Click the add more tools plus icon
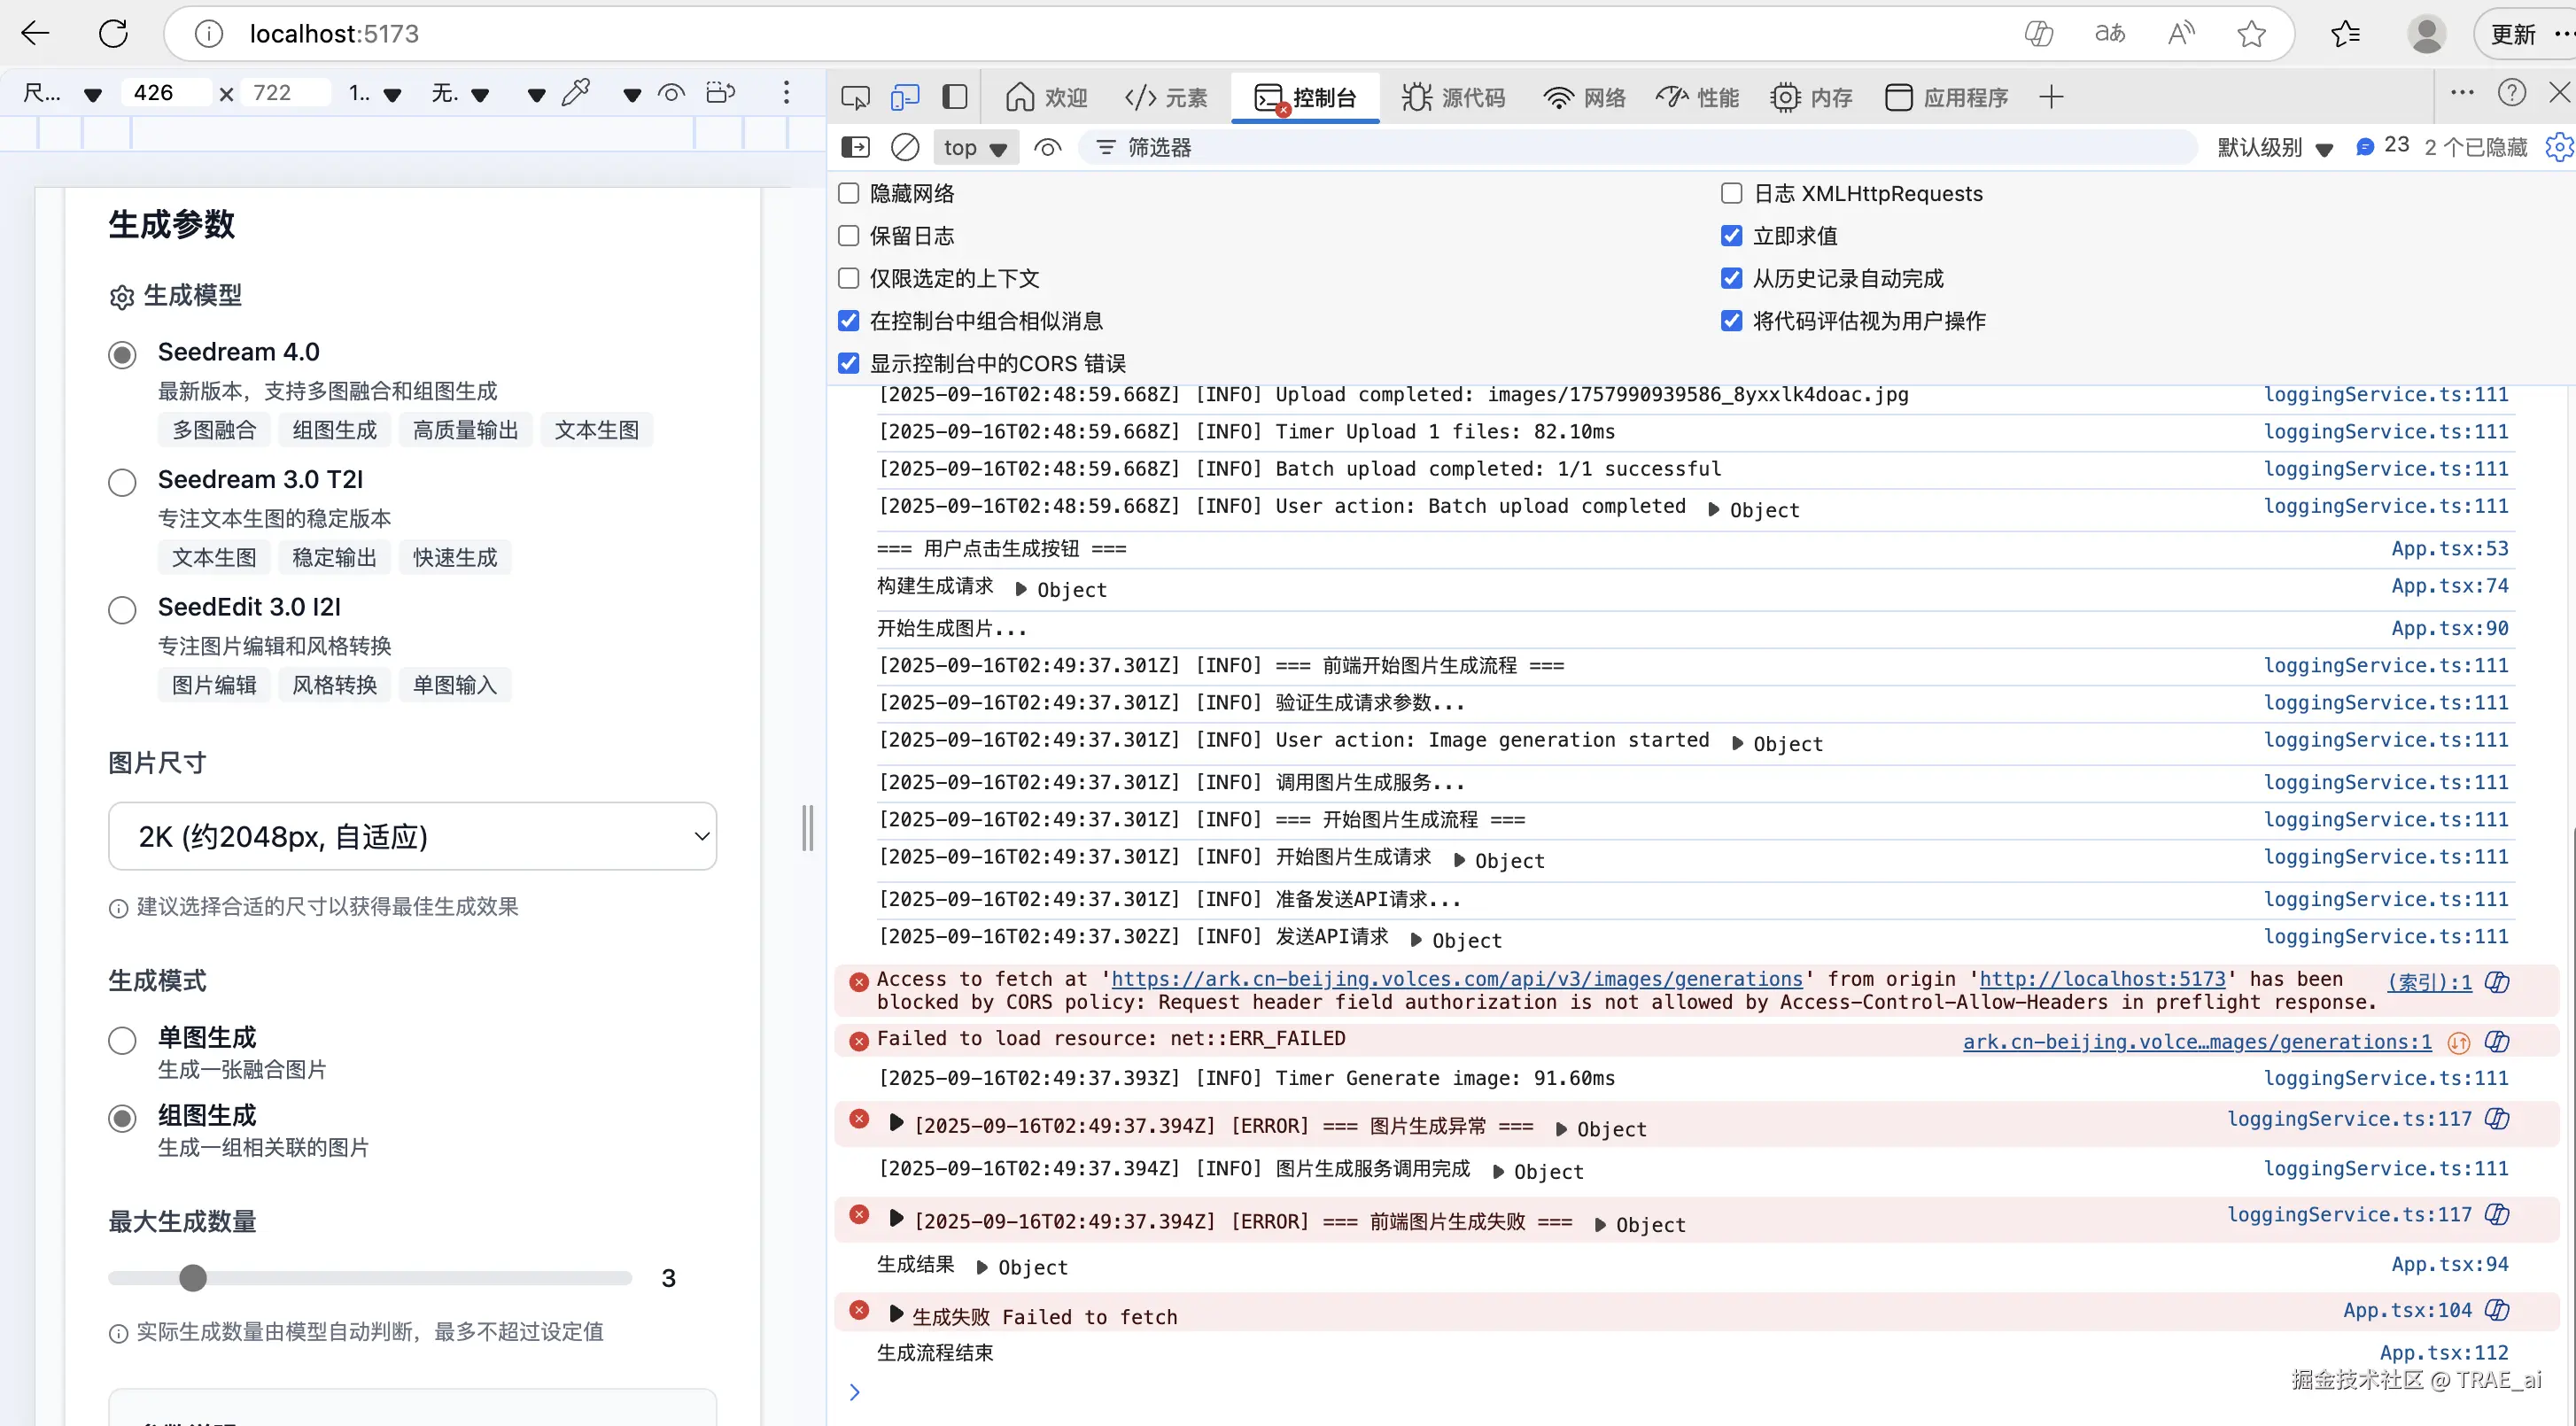 (2051, 97)
